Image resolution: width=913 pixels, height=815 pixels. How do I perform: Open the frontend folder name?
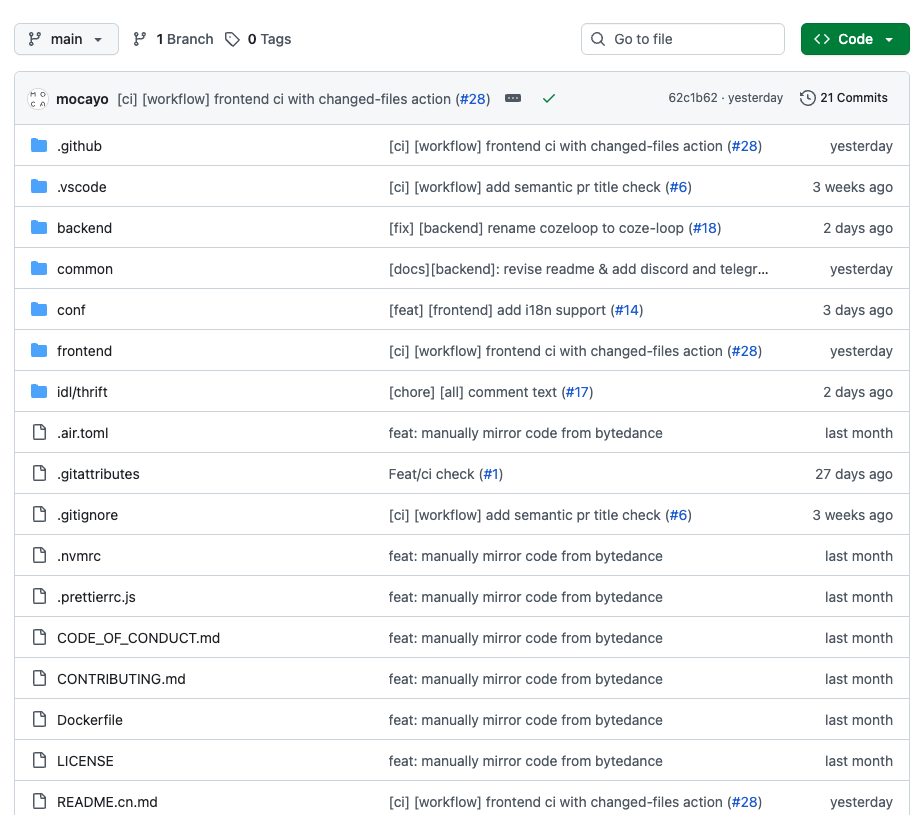(x=84, y=351)
